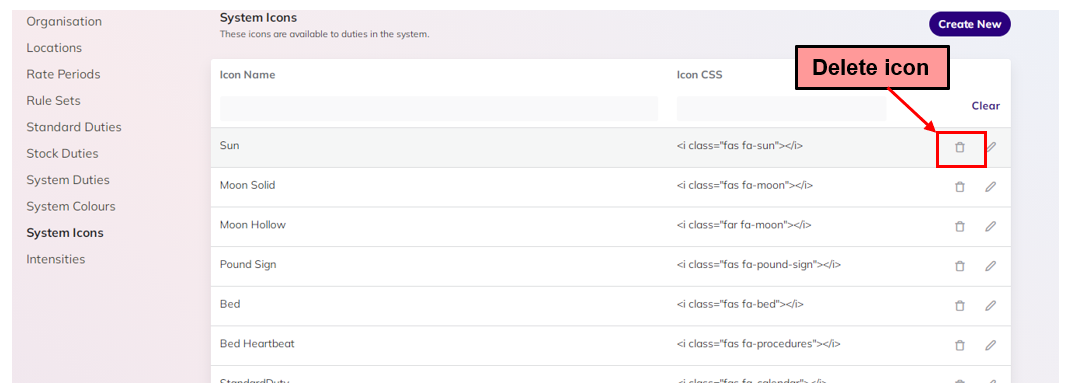The height and width of the screenshot is (392, 1074).
Task: Delete the Moon Hollow icon
Action: (x=960, y=226)
